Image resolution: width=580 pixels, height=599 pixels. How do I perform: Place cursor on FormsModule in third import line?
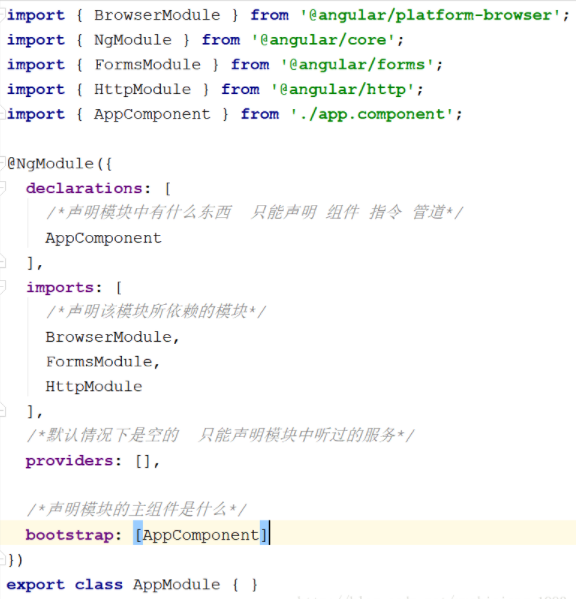point(147,65)
